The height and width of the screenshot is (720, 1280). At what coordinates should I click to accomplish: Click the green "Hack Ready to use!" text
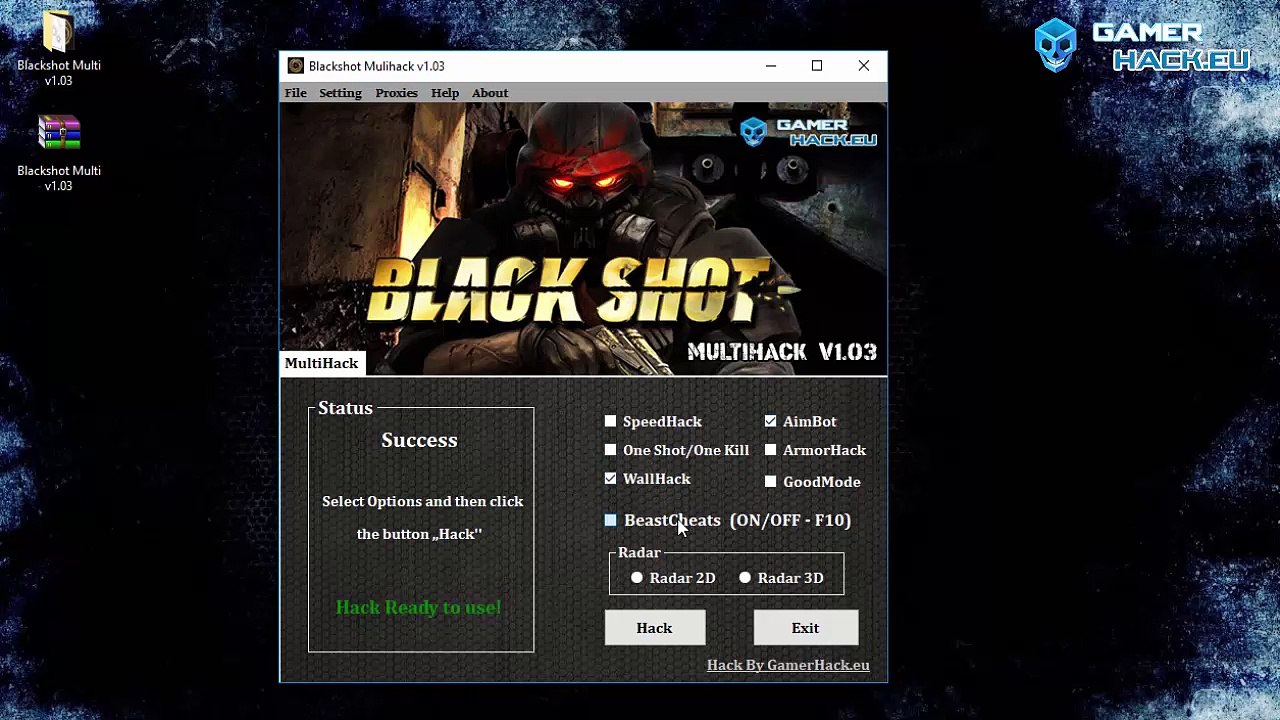tap(418, 607)
